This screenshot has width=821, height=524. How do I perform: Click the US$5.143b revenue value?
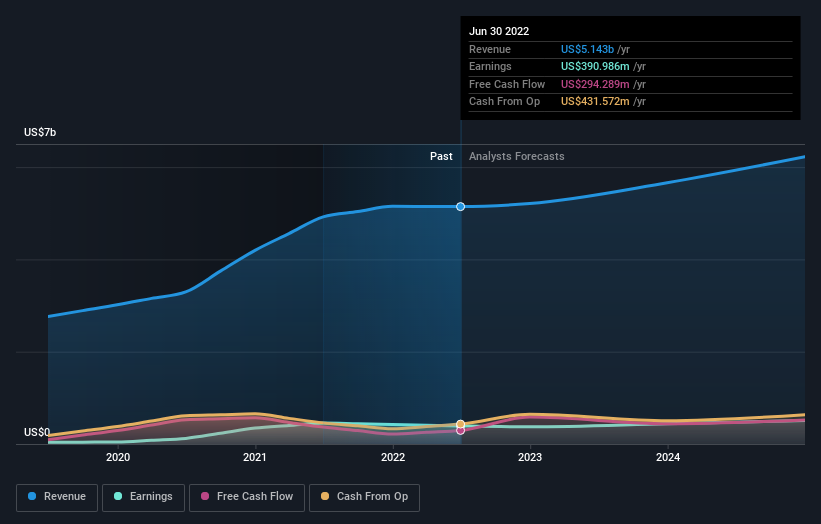tap(587, 49)
